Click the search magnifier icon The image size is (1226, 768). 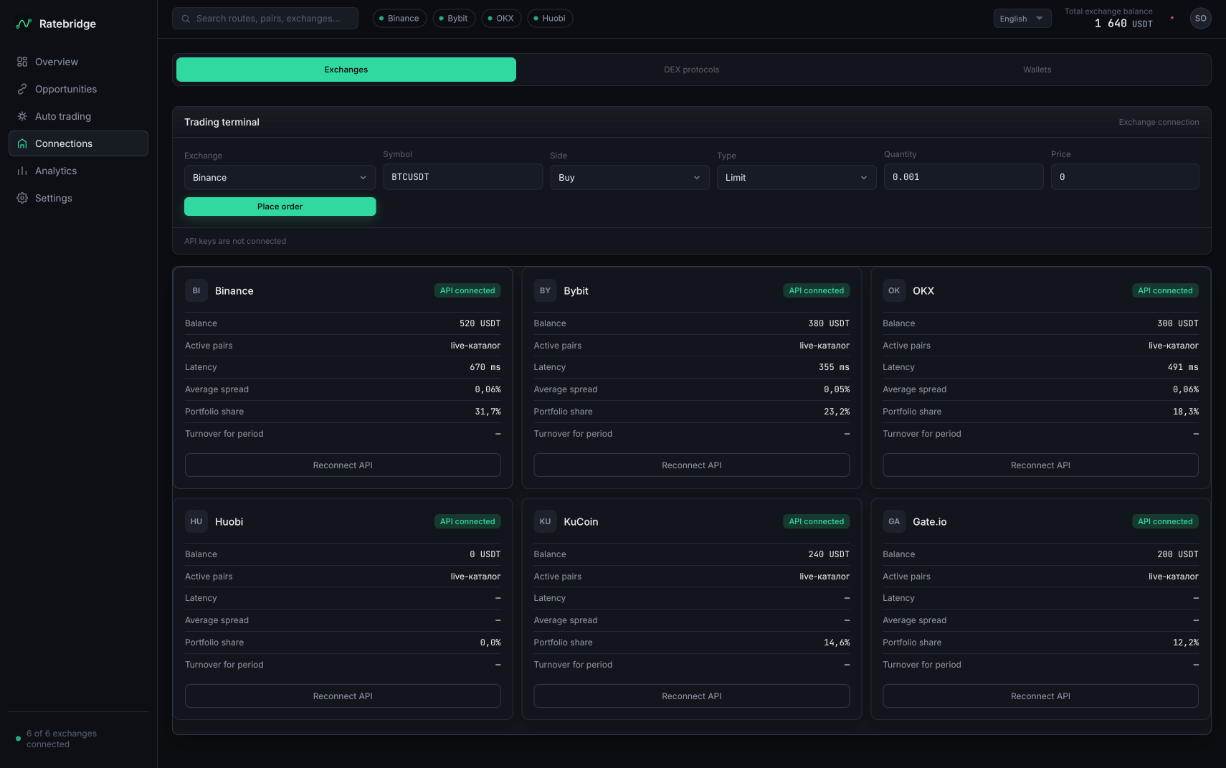pos(186,18)
